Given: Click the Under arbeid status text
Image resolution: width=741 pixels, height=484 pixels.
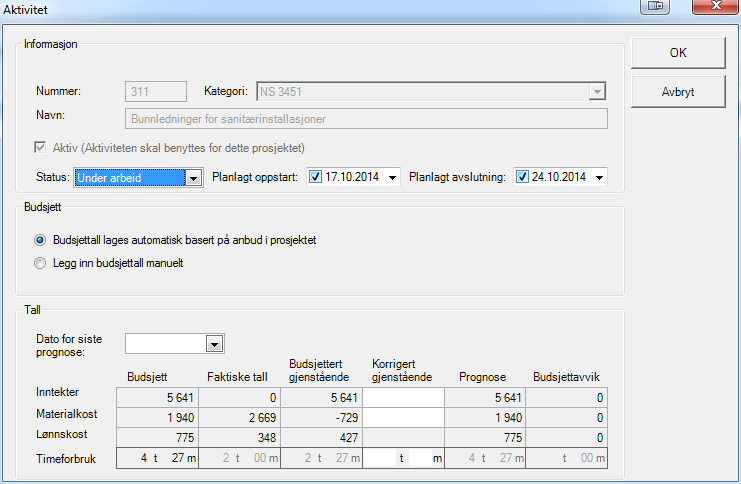Looking at the screenshot, I should [109, 178].
